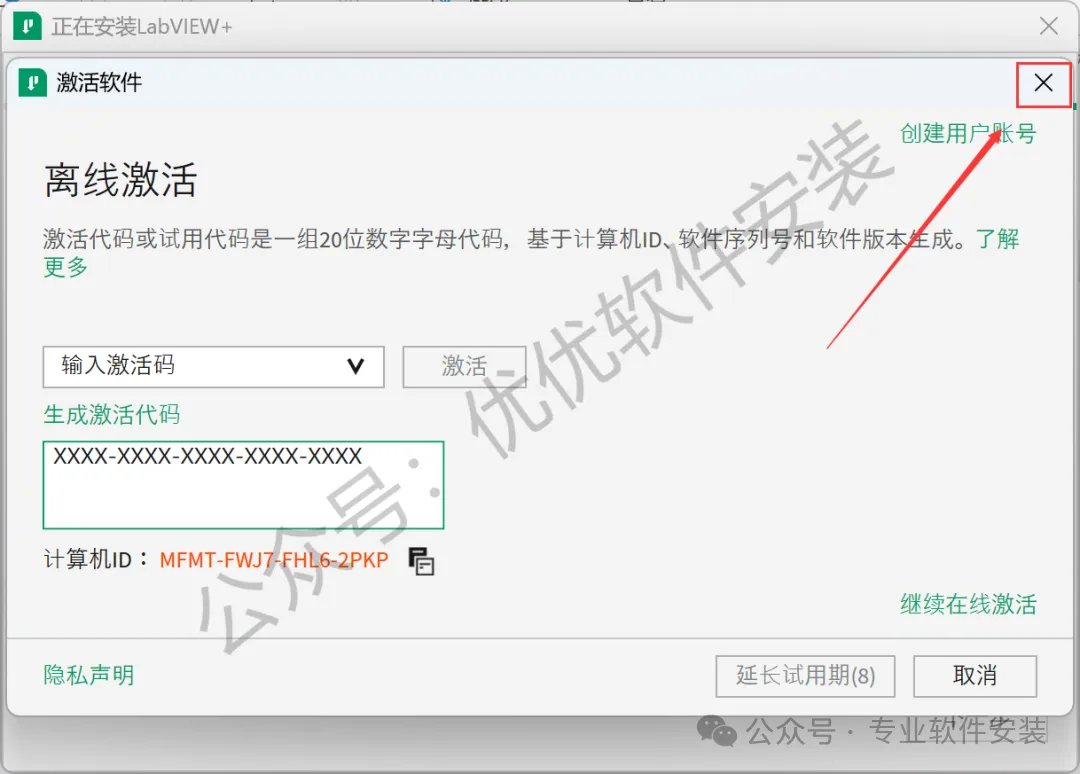Open 创建用户账号 link
Screen dimensions: 1080x774
(968, 134)
